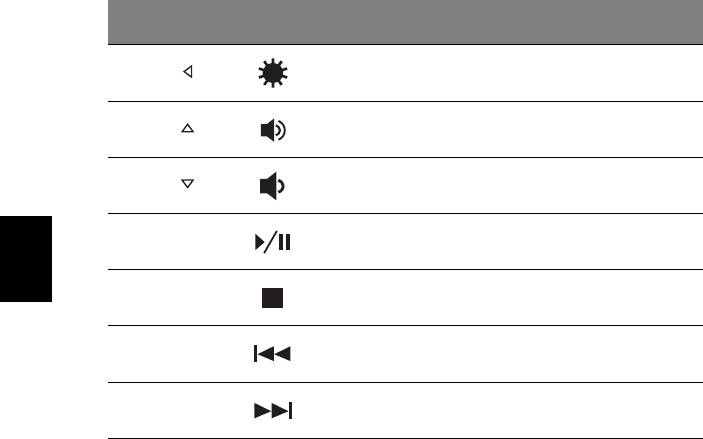Image resolution: width=703 pixels, height=439 pixels.
Task: Click the up-pointing triangle arrow
Action: click(x=187, y=129)
